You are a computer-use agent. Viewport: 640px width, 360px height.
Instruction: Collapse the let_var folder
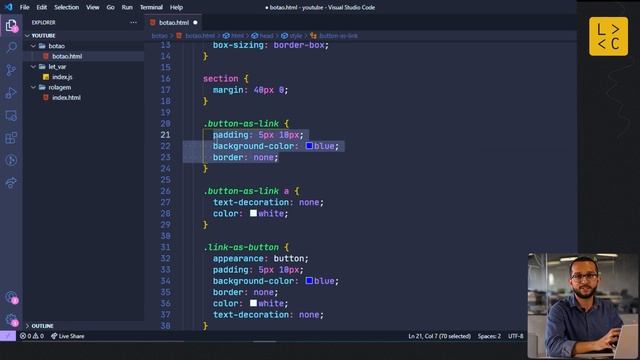point(33,67)
